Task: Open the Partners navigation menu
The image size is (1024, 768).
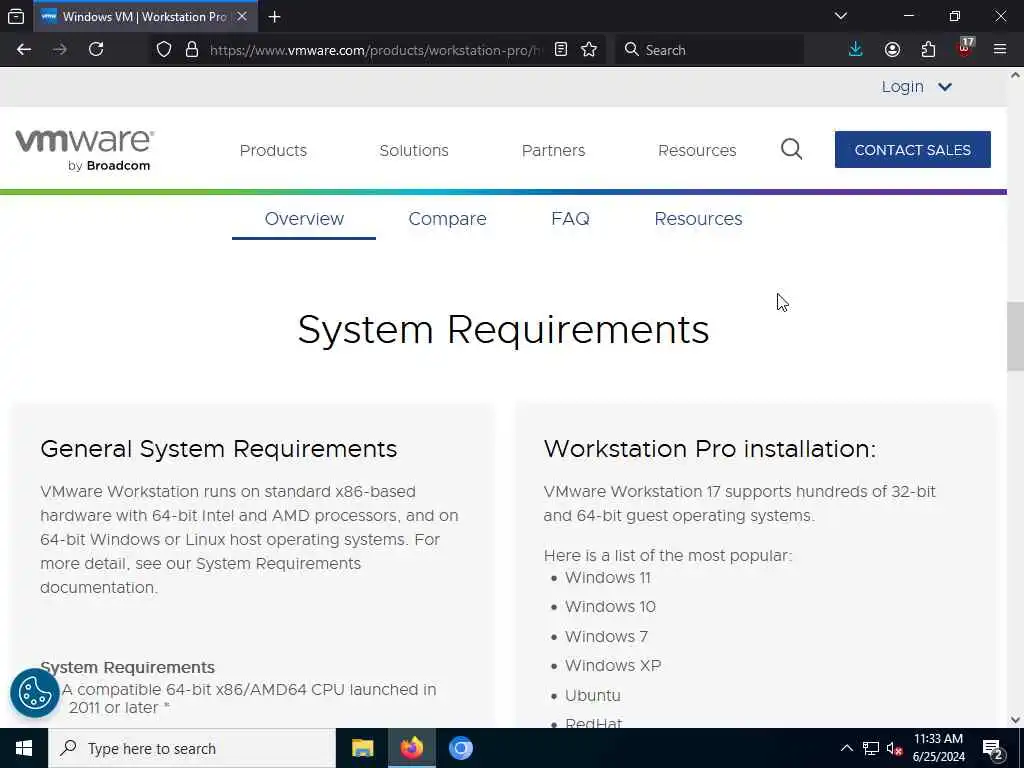Action: tap(553, 150)
